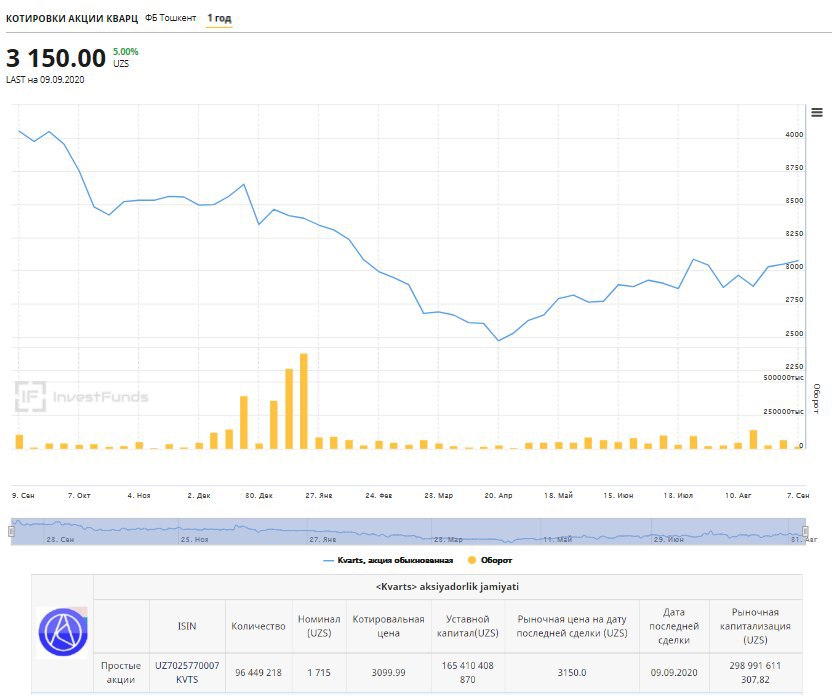The image size is (836, 700).
Task: Click the '3 150.00' last price value
Action: (56, 58)
